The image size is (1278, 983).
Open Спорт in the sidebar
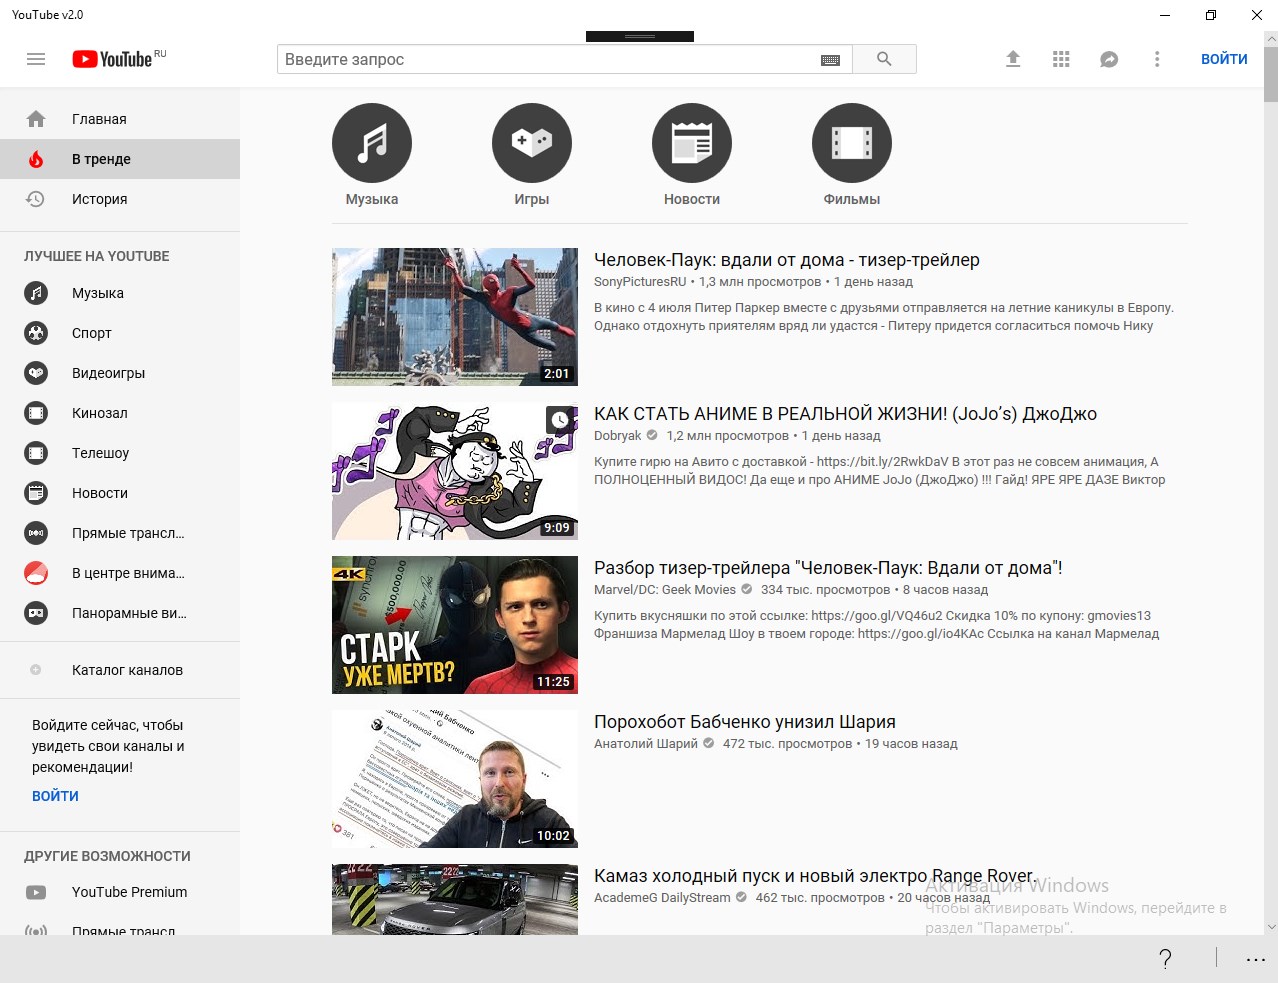click(120, 333)
